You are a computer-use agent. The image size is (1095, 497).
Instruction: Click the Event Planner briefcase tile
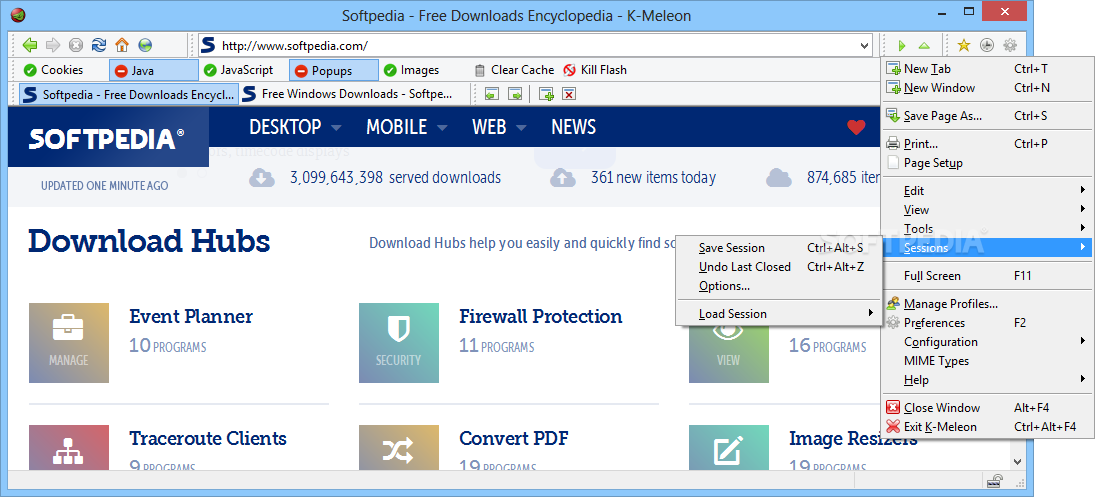click(68, 343)
